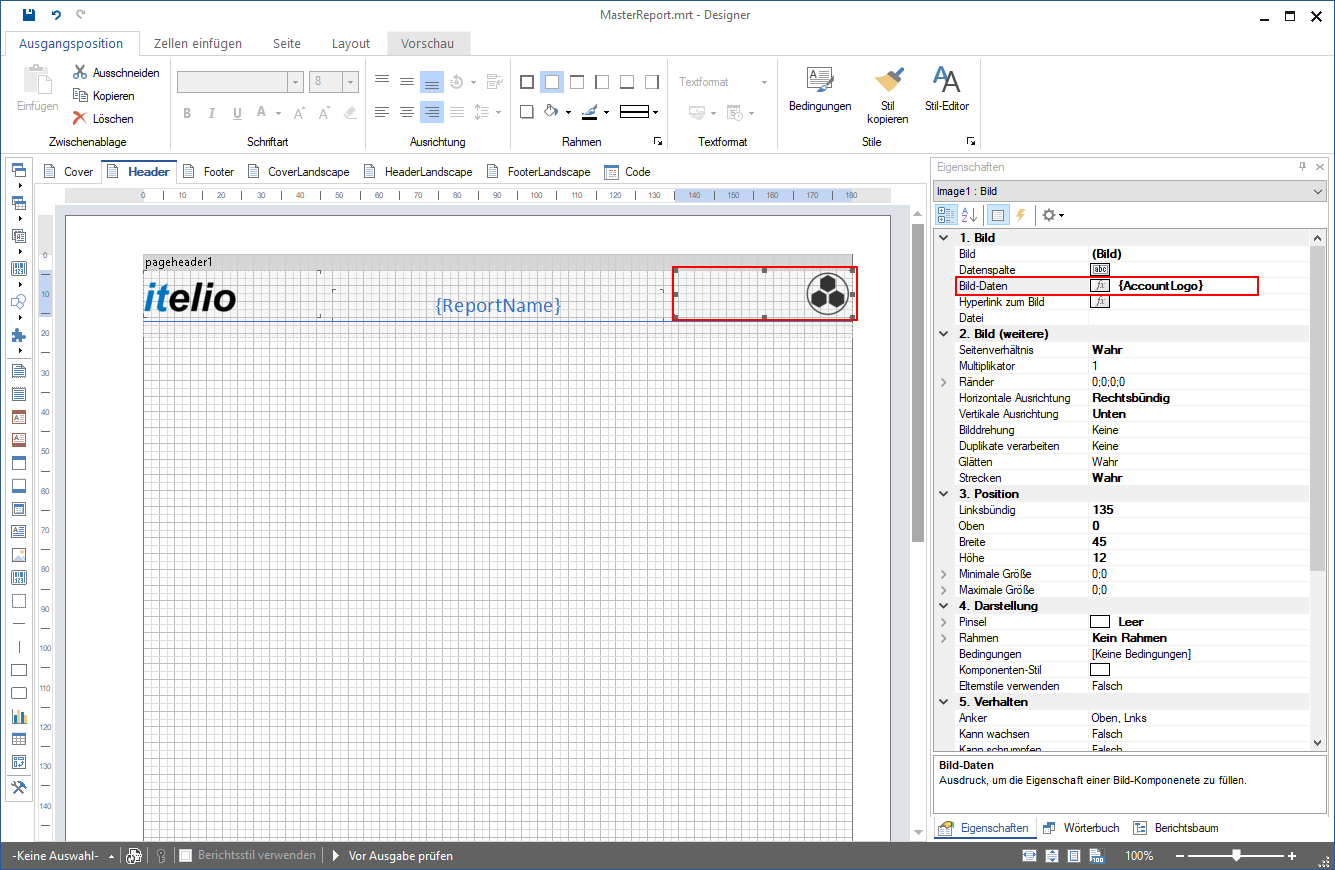
Task: Open properties panel gear settings
Action: pyautogui.click(x=1053, y=214)
